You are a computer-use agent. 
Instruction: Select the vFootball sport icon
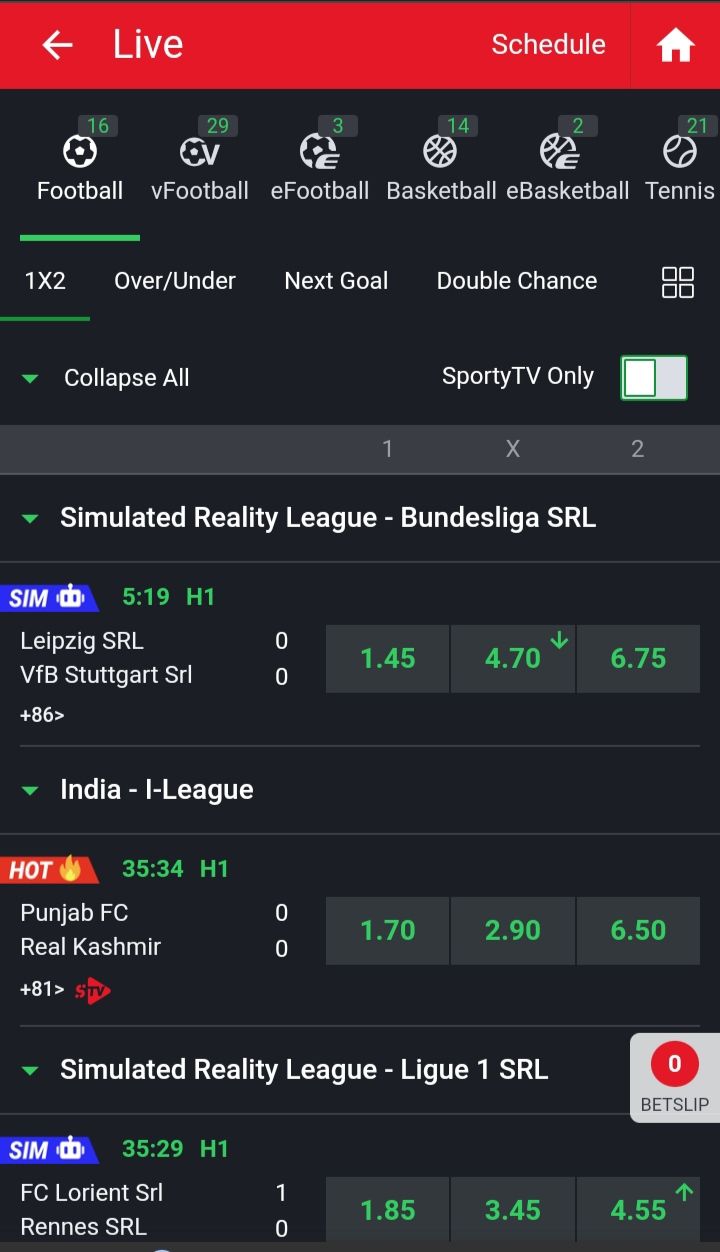[200, 152]
